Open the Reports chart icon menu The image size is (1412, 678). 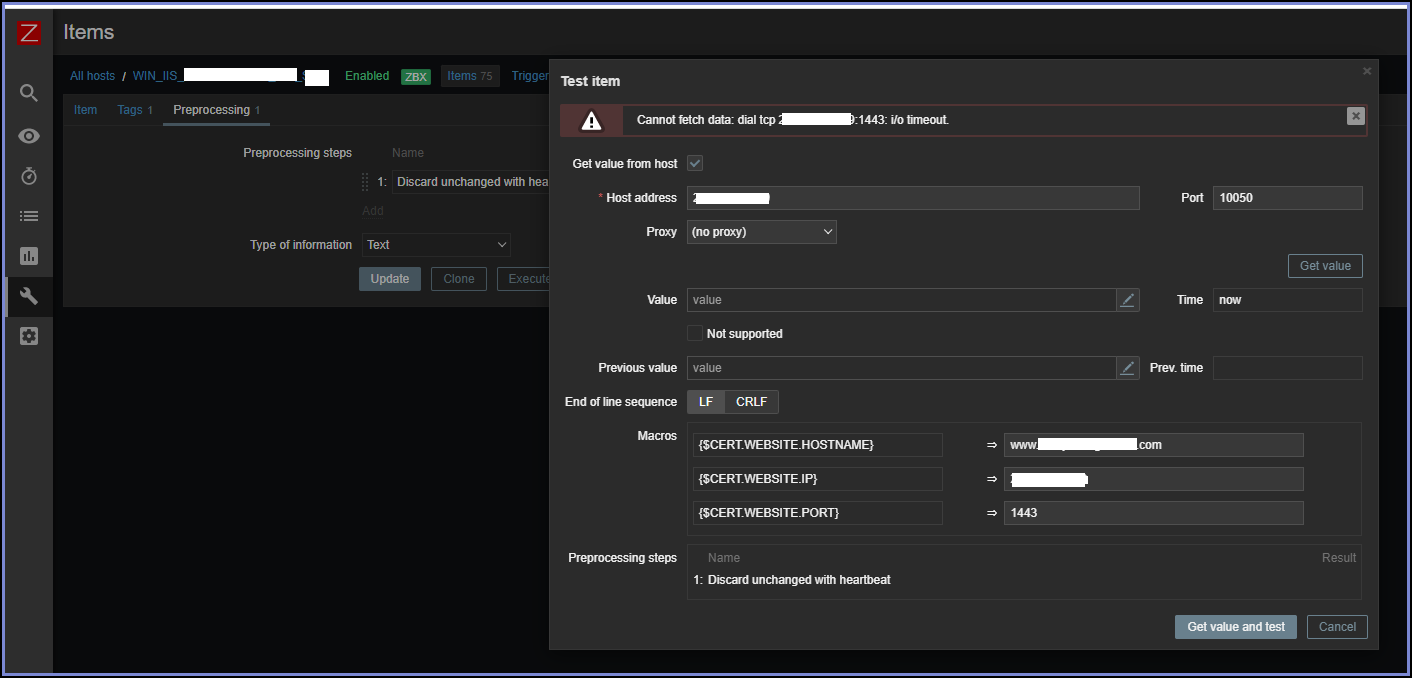[x=29, y=256]
